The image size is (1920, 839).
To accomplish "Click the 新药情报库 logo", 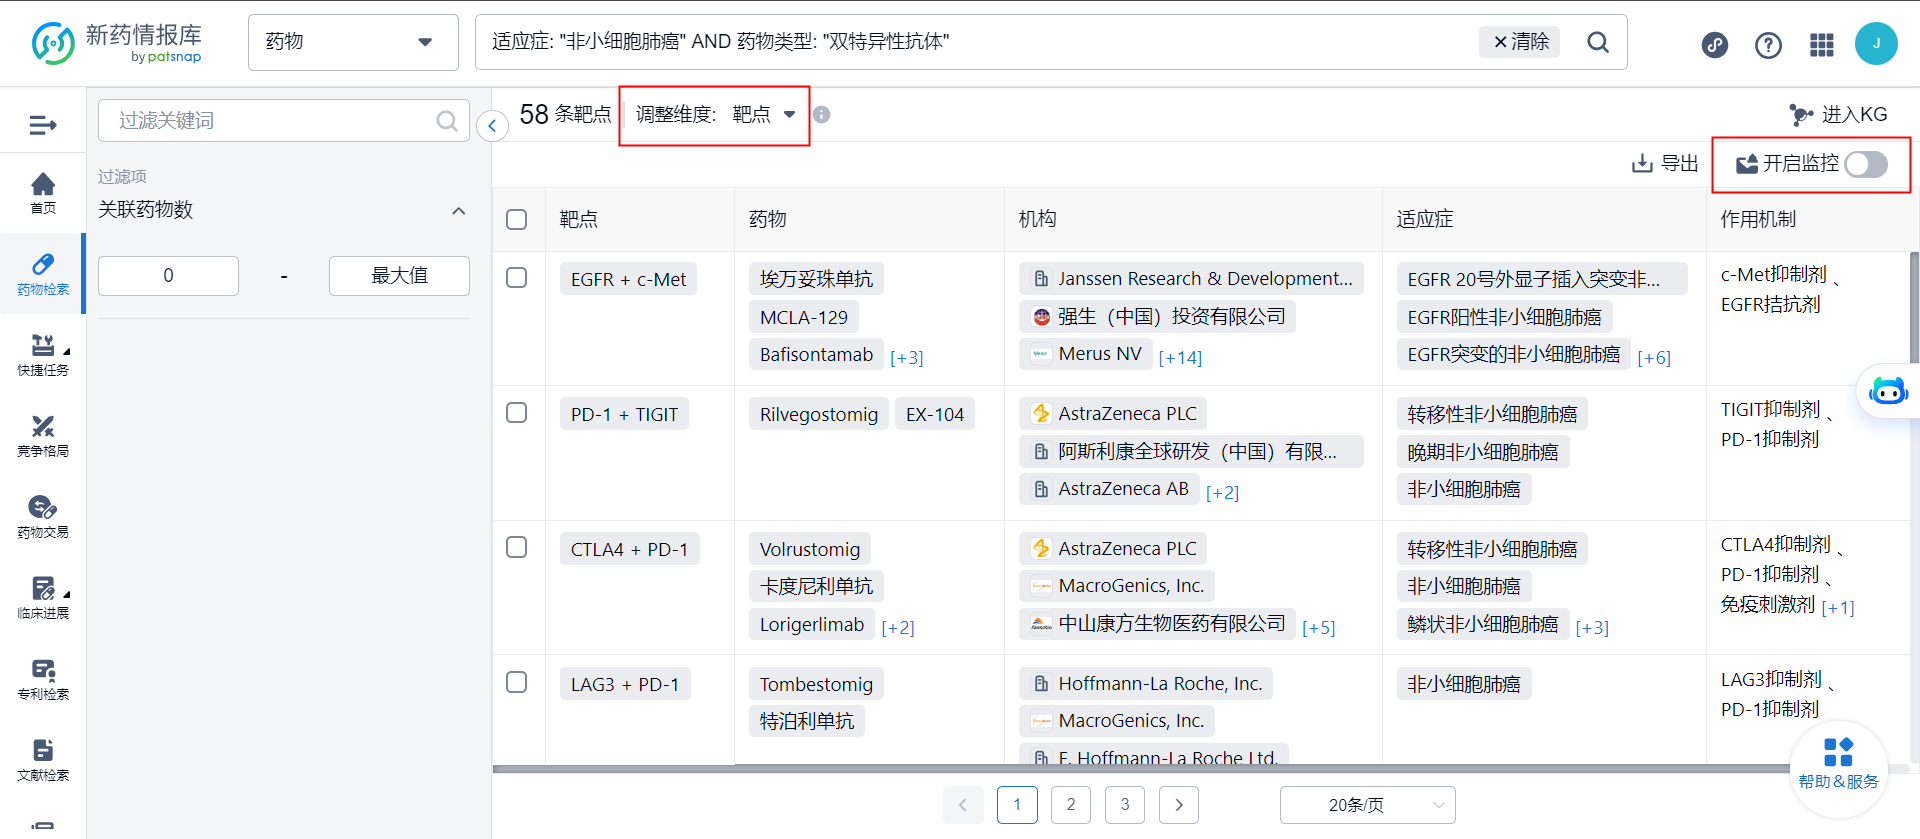I will point(117,43).
